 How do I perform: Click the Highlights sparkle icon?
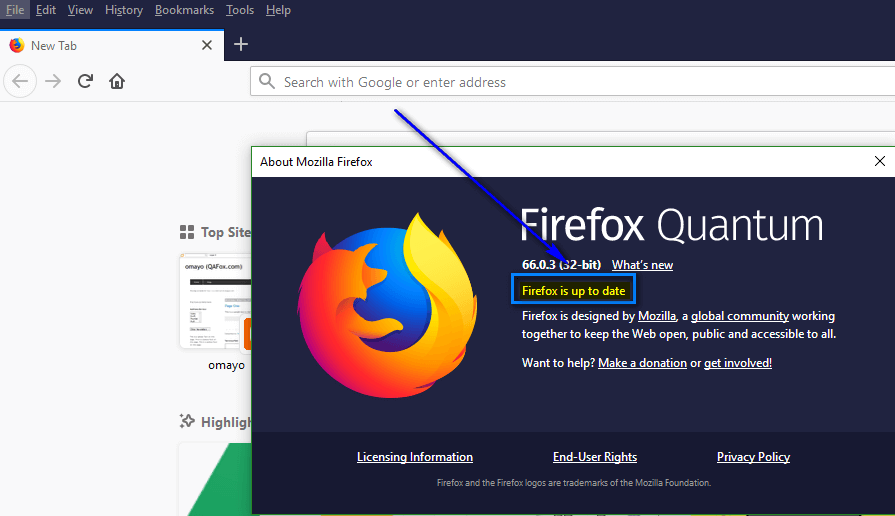click(x=187, y=421)
